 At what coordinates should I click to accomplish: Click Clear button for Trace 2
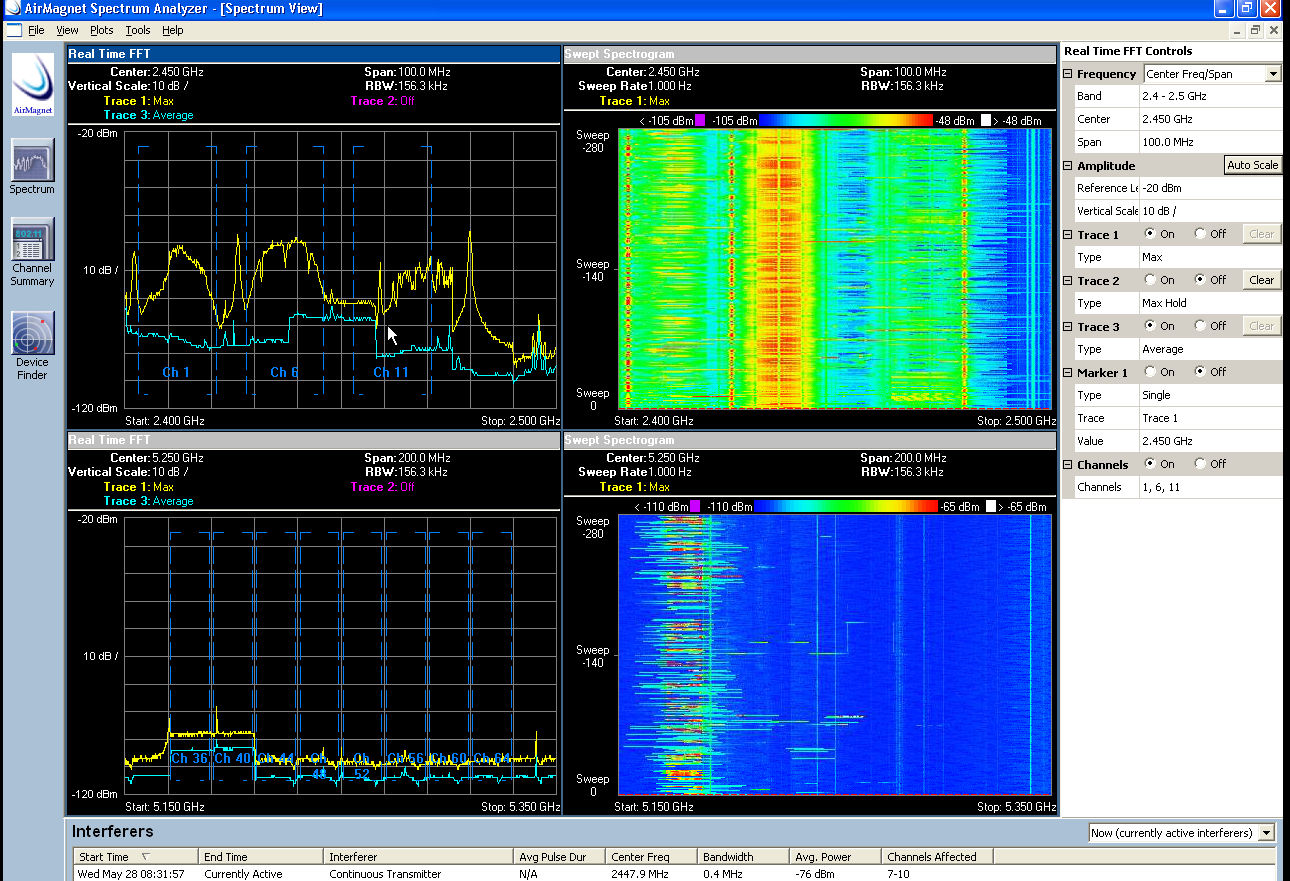click(x=1262, y=280)
